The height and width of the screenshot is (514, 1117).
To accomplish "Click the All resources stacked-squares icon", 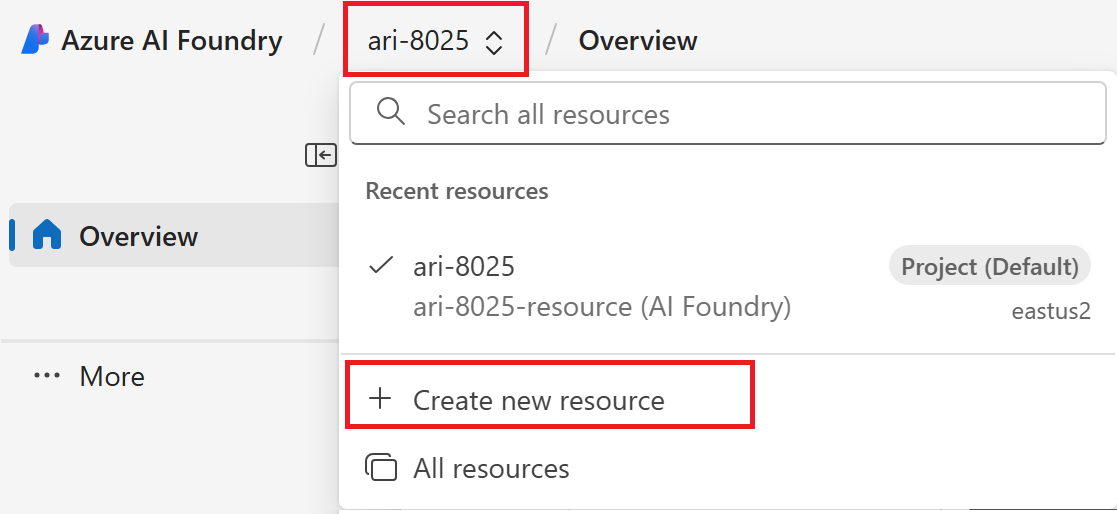I will click(381, 468).
